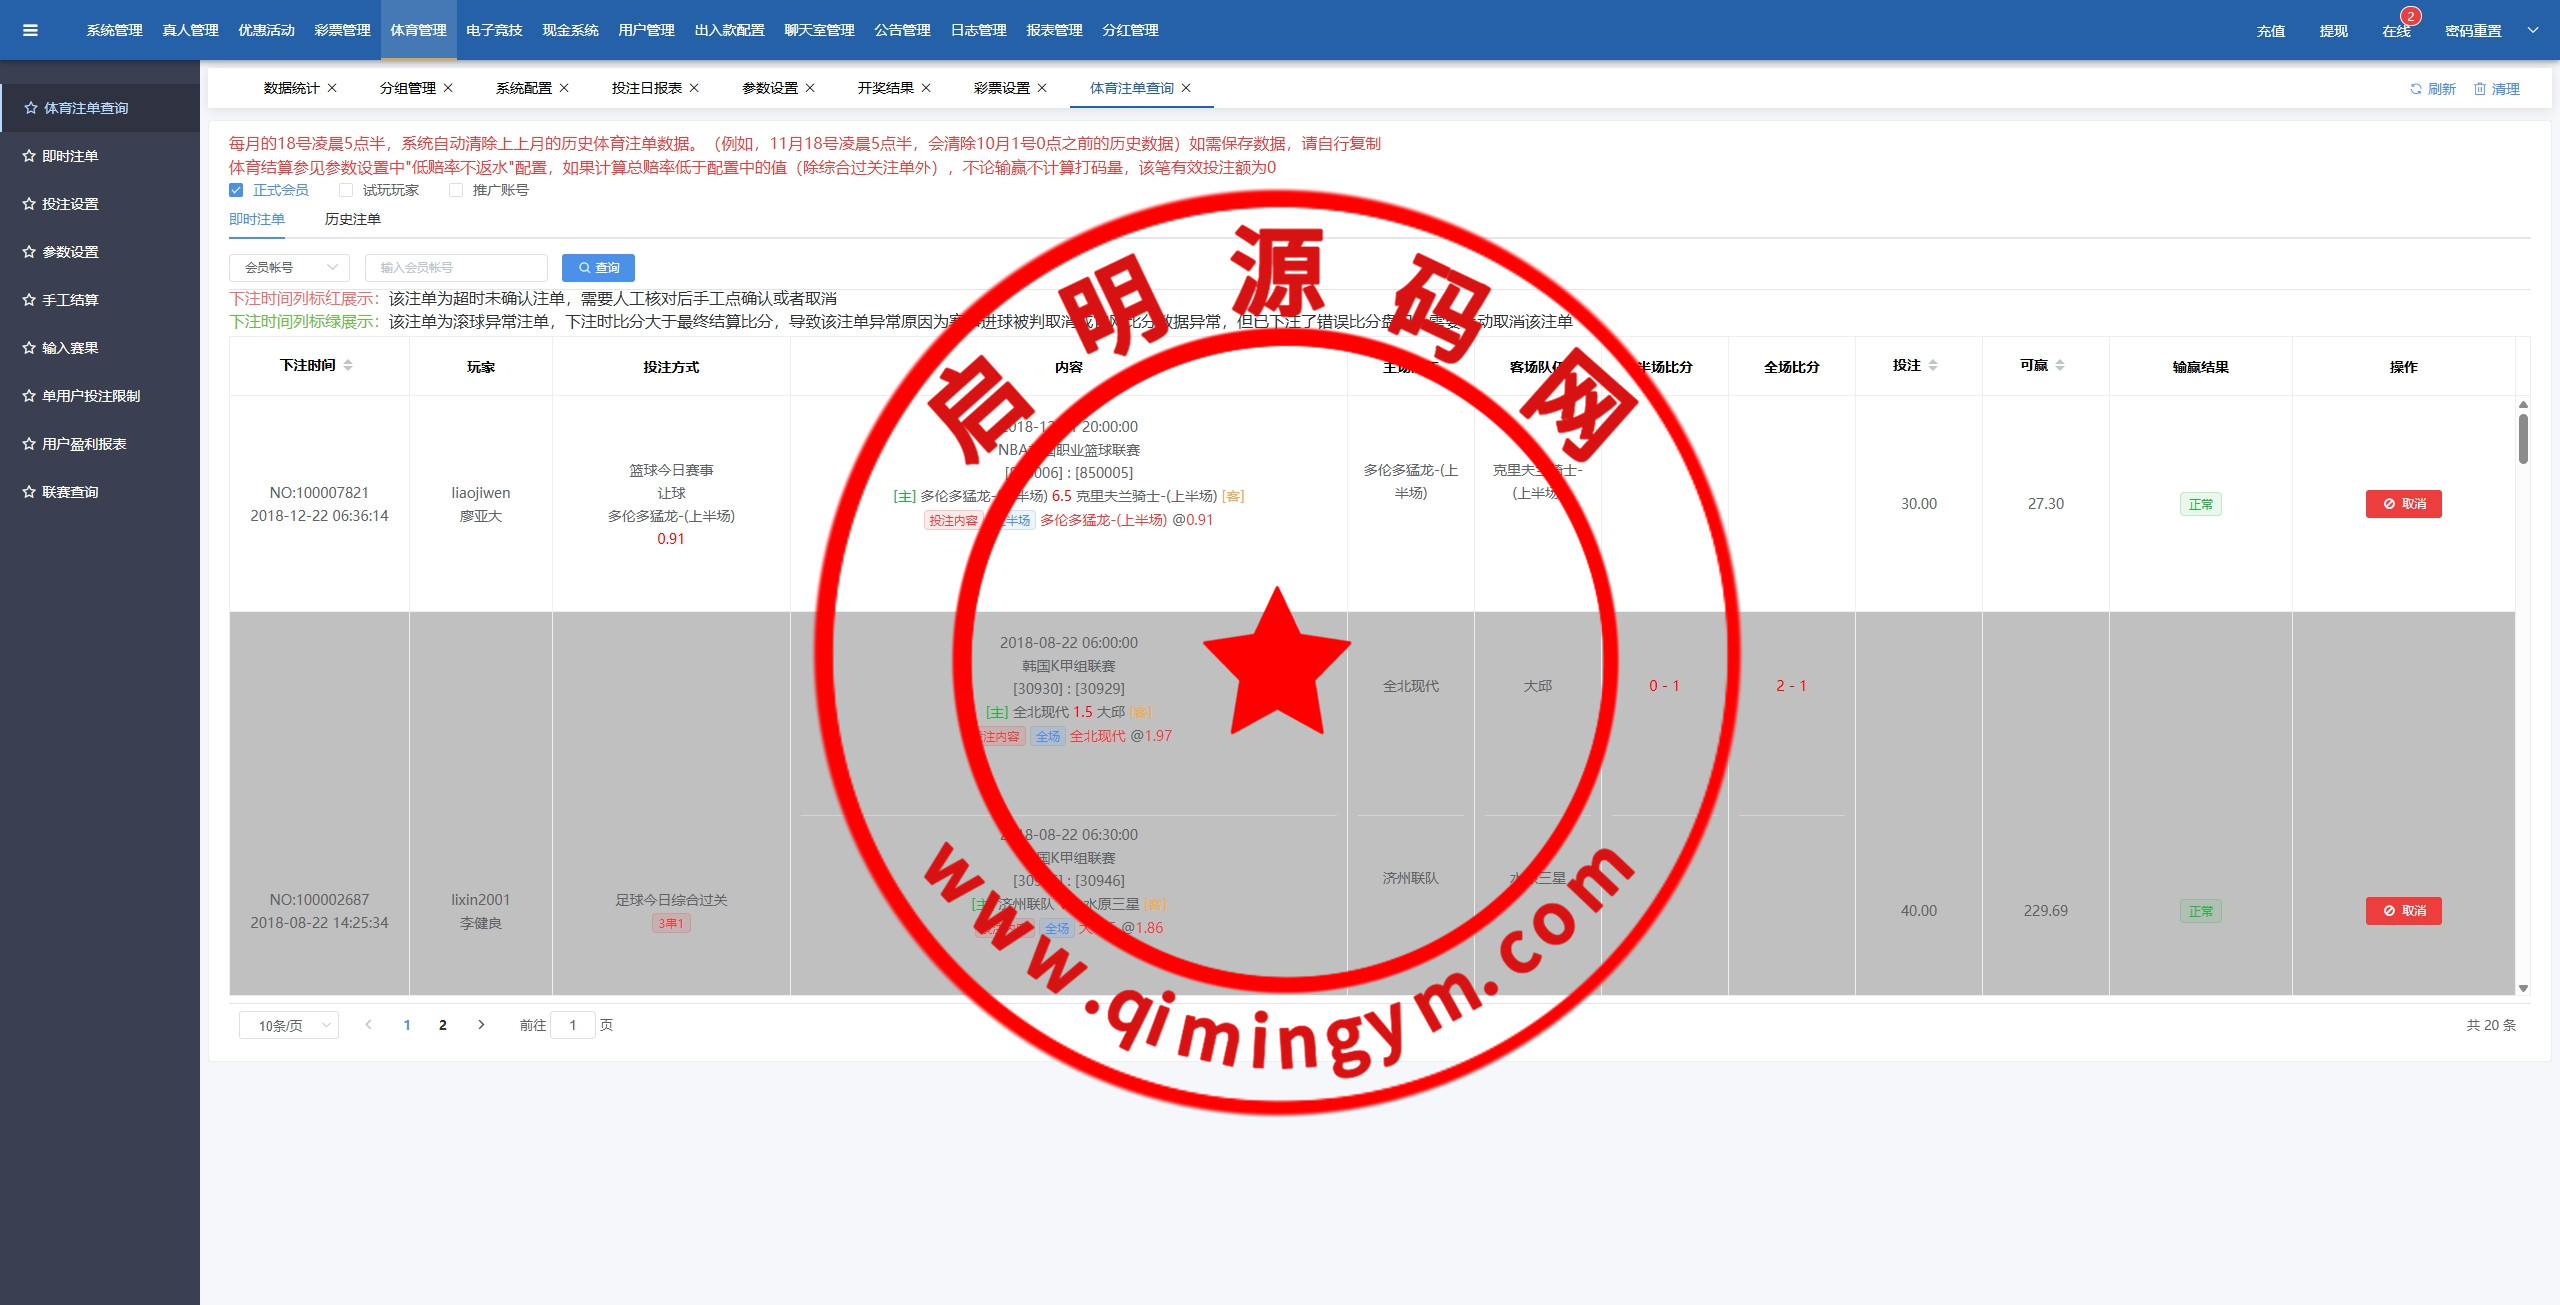Image resolution: width=2560 pixels, height=1305 pixels.
Task: Close the 数据统计 tab with its X
Action: (332, 88)
